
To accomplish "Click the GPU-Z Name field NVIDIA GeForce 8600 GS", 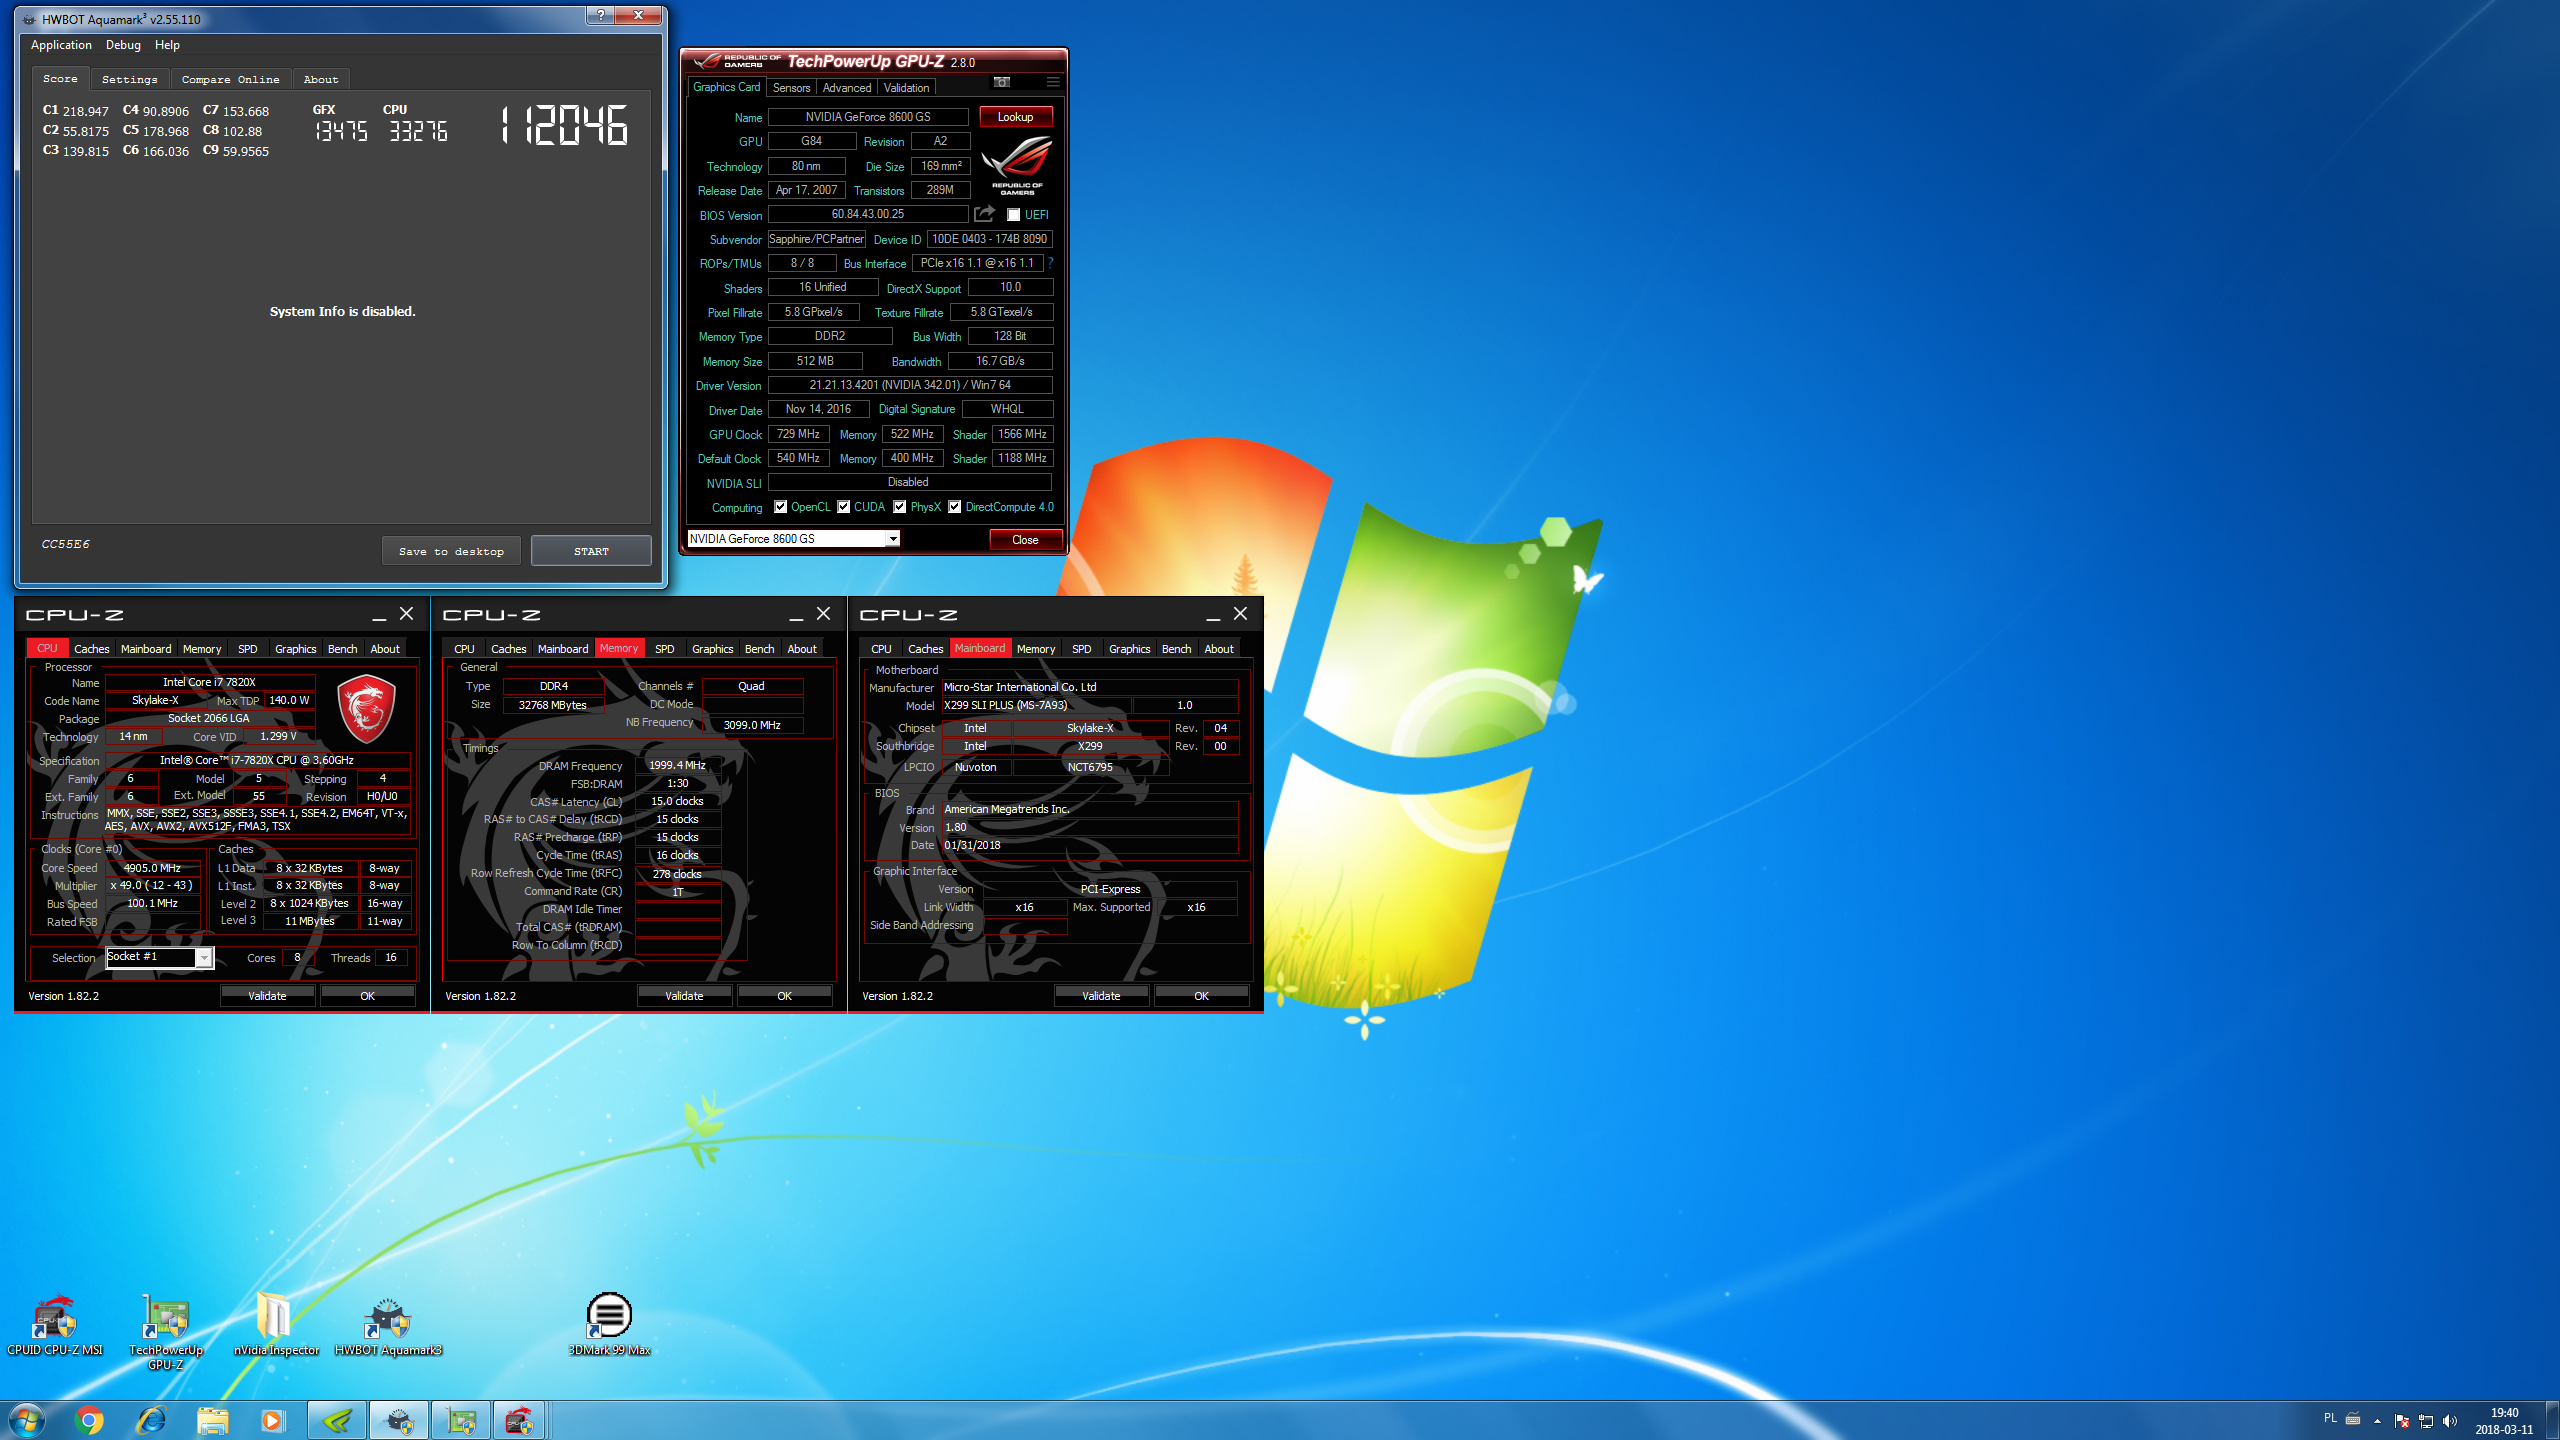I will click(x=867, y=117).
